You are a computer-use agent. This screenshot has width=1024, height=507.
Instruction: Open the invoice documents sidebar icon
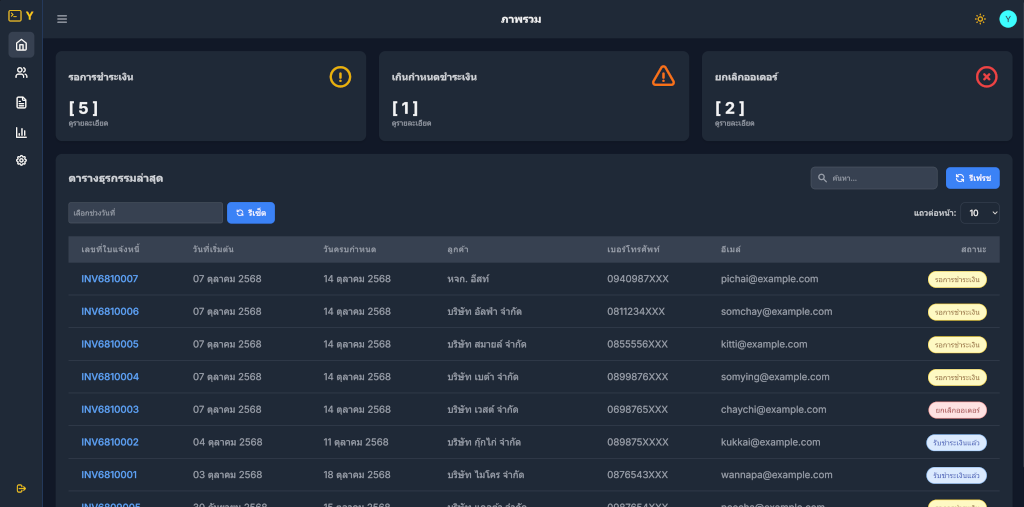(x=21, y=102)
